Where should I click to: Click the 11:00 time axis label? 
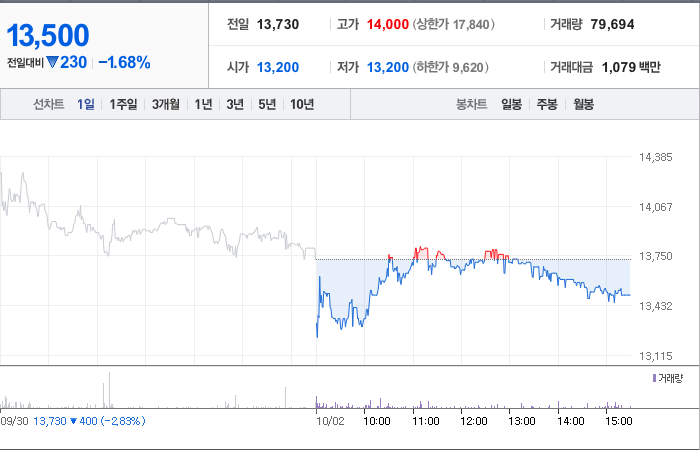point(425,421)
